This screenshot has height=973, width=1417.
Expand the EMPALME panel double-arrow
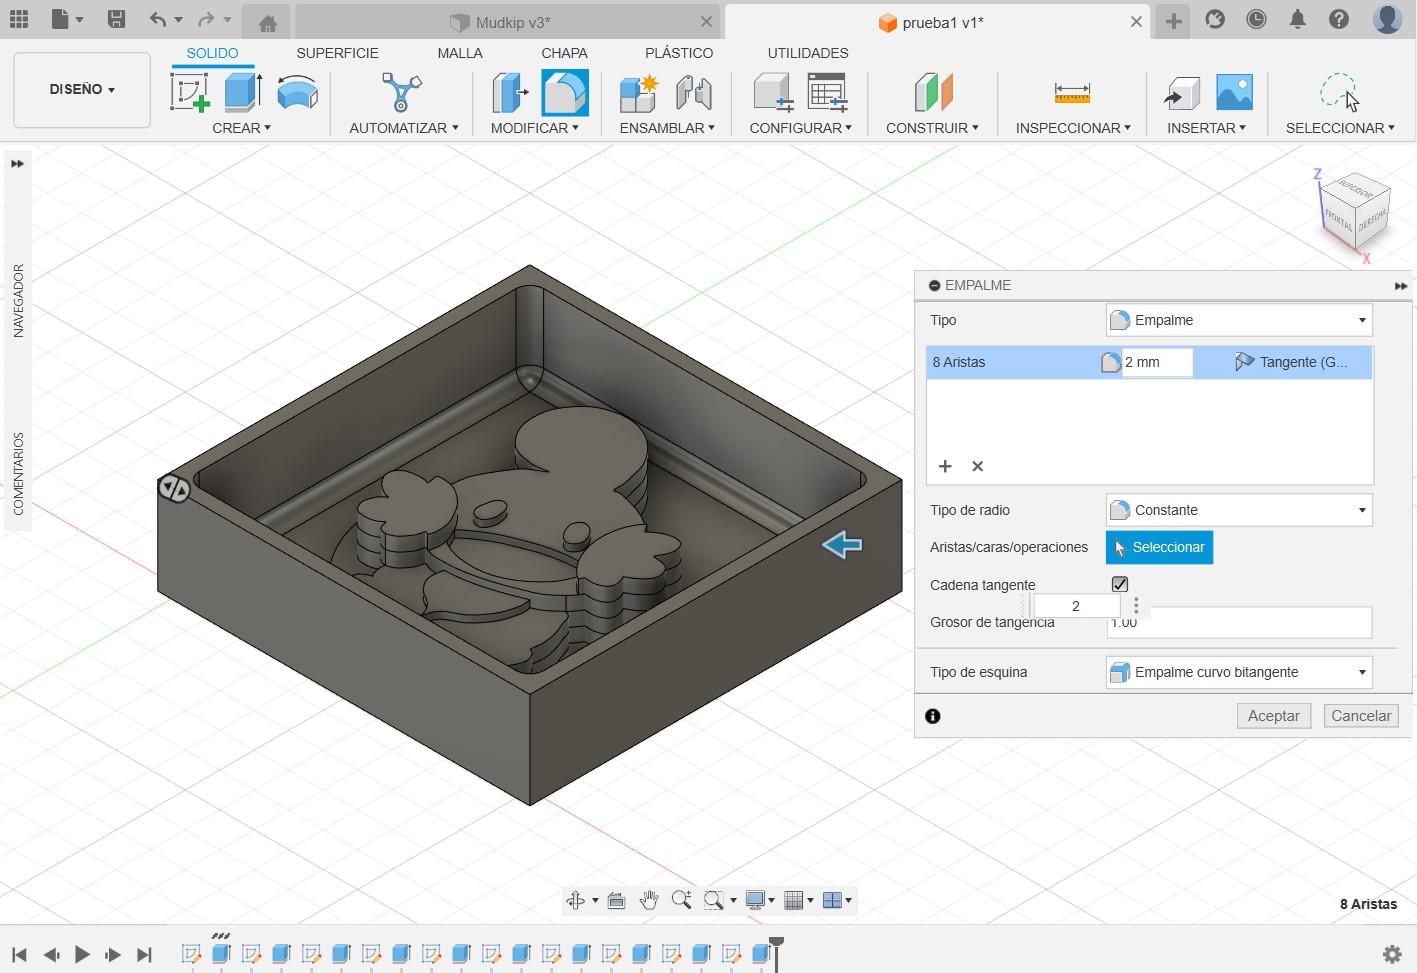point(1400,286)
